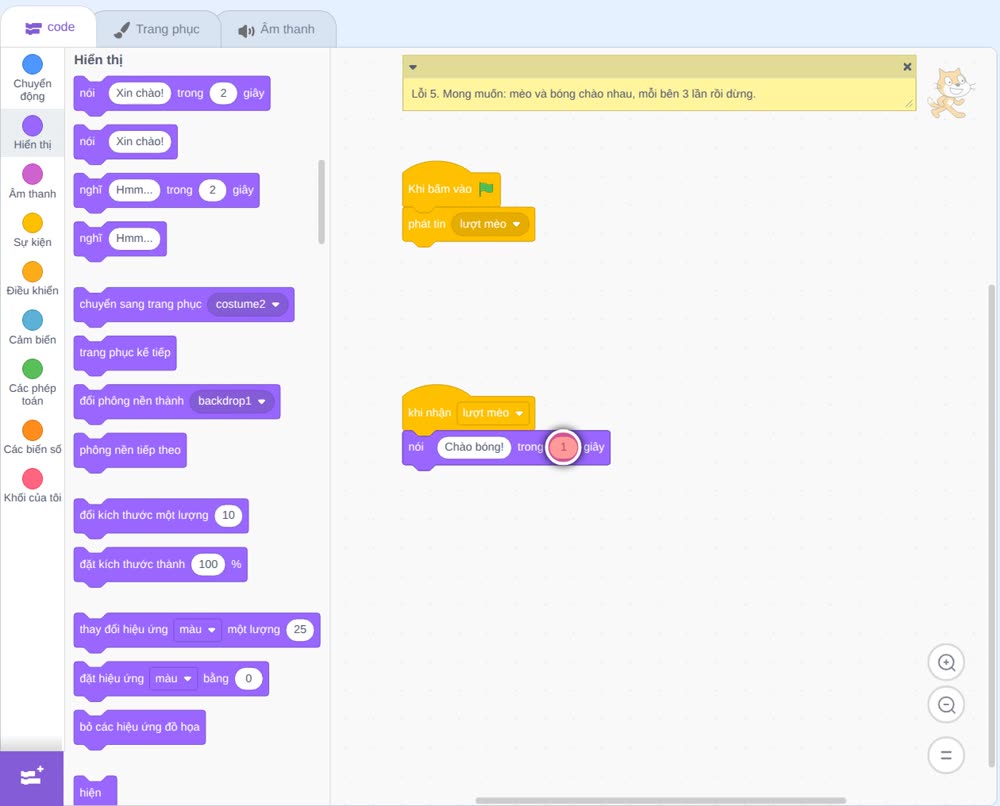The width and height of the screenshot is (1000, 806).
Task: Open the Âm thanh block category
Action: point(33,182)
